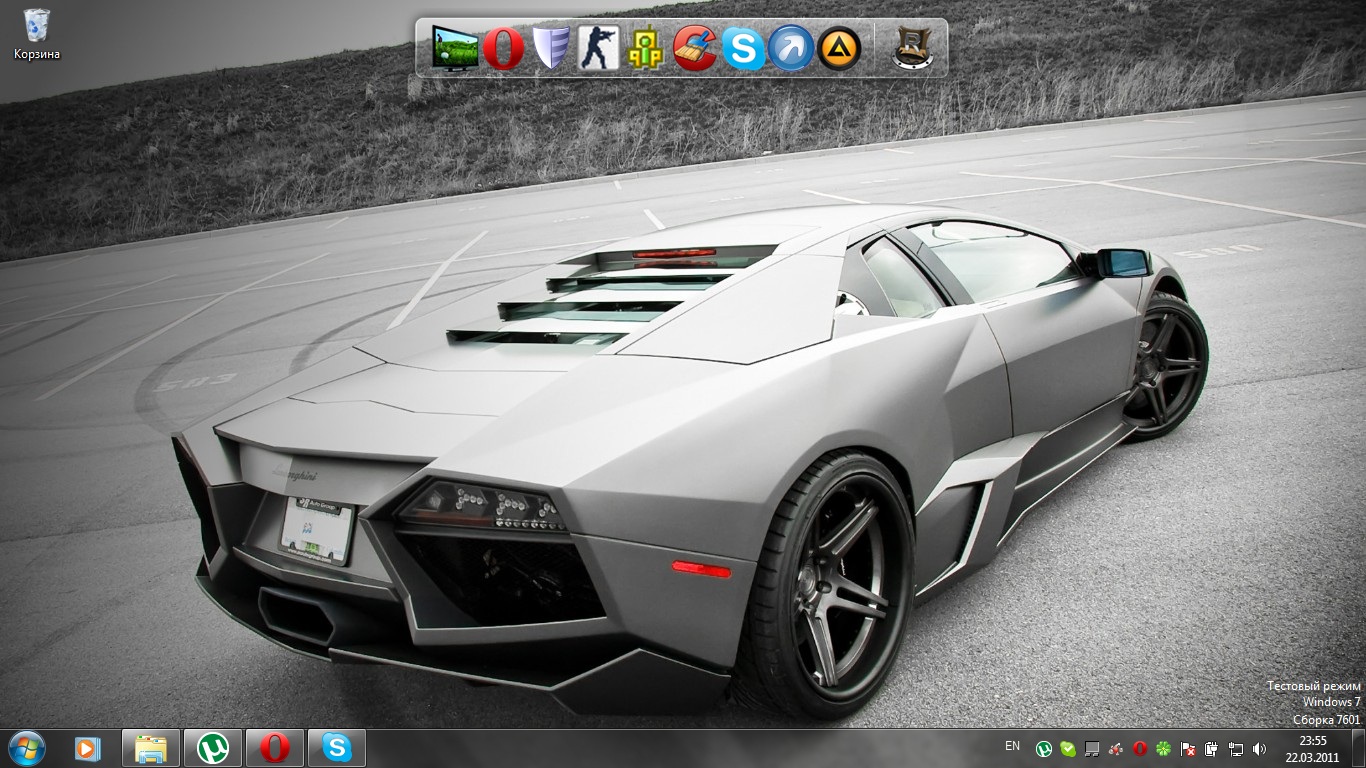Open Skype from the top dock
Viewport: 1366px width, 768px height.
(x=743, y=48)
